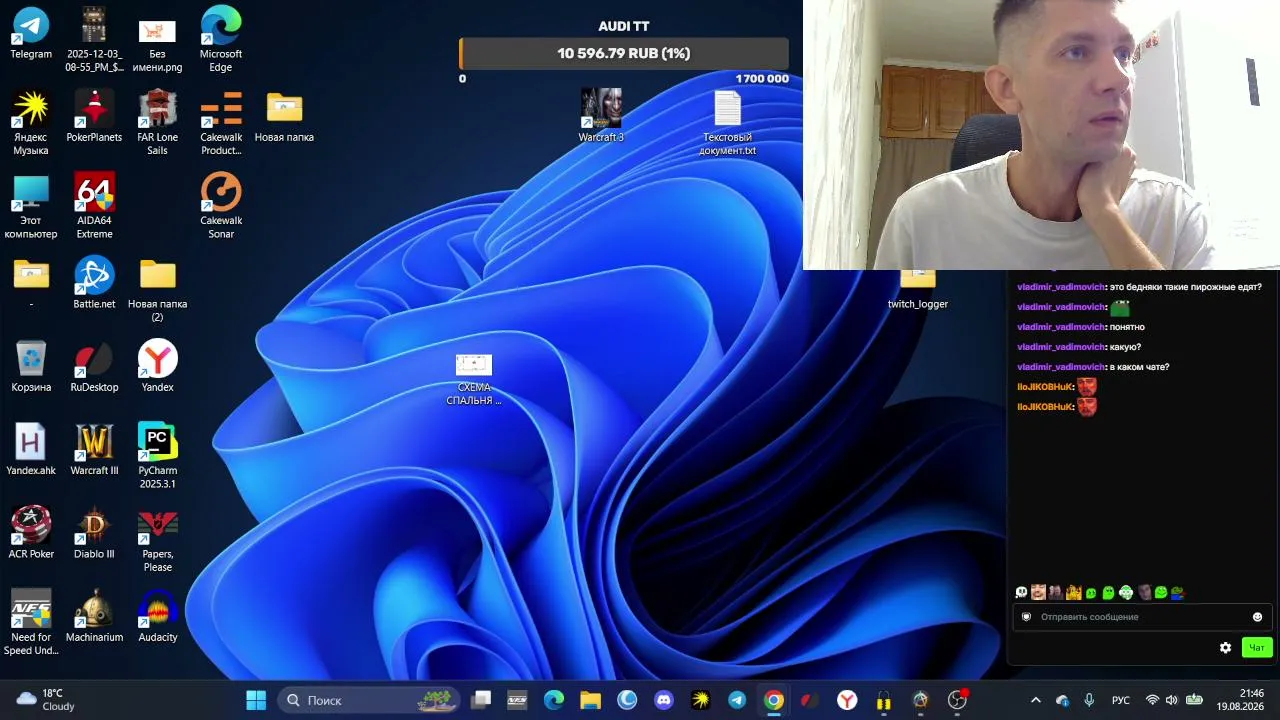Open Discord from the taskbar
Screen dimensions: 1280x720
click(x=664, y=700)
